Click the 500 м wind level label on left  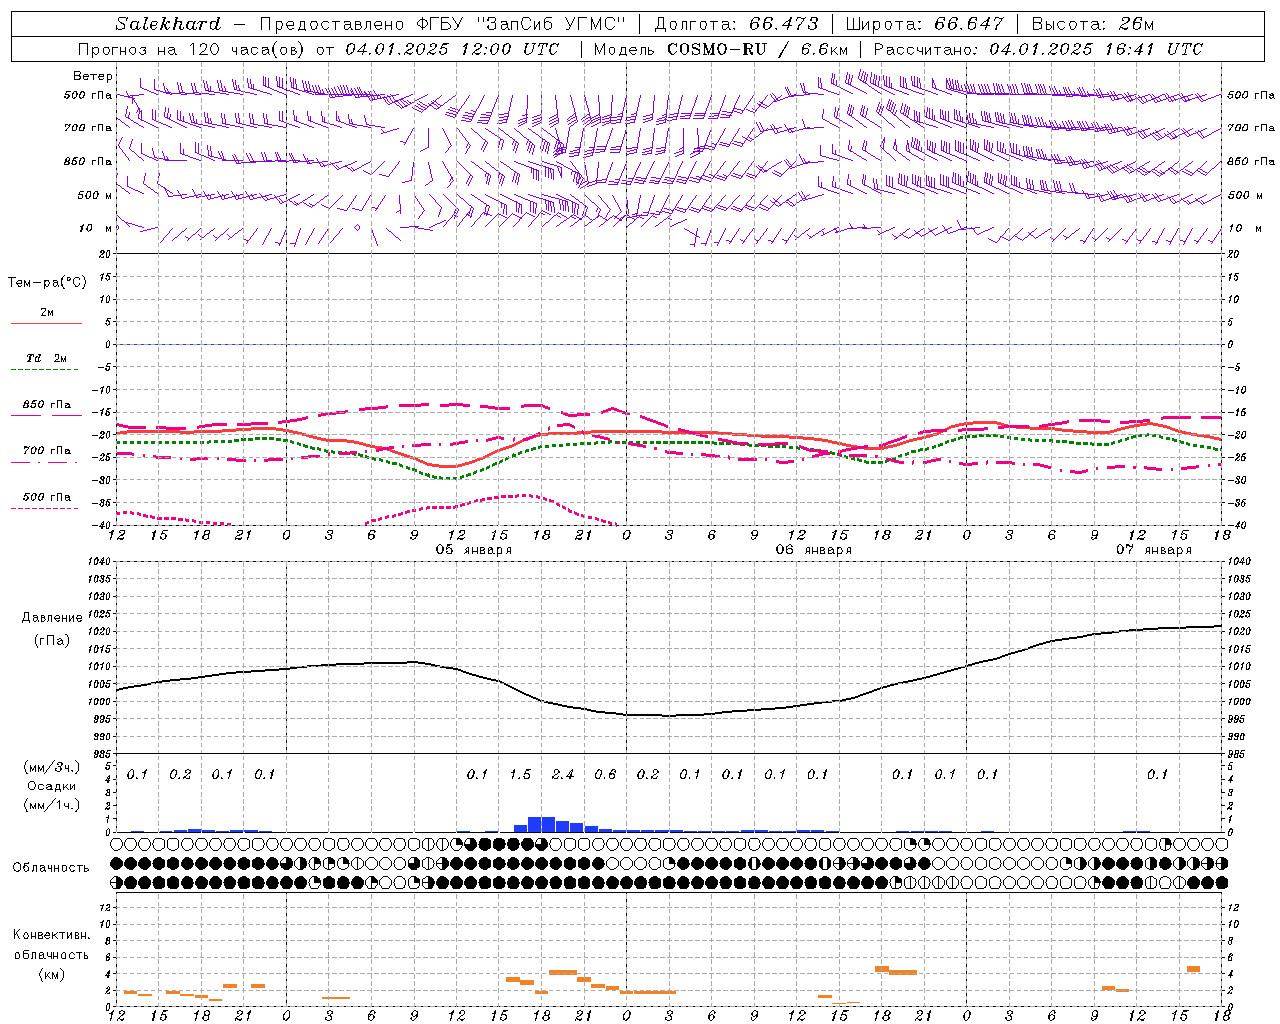click(96, 195)
